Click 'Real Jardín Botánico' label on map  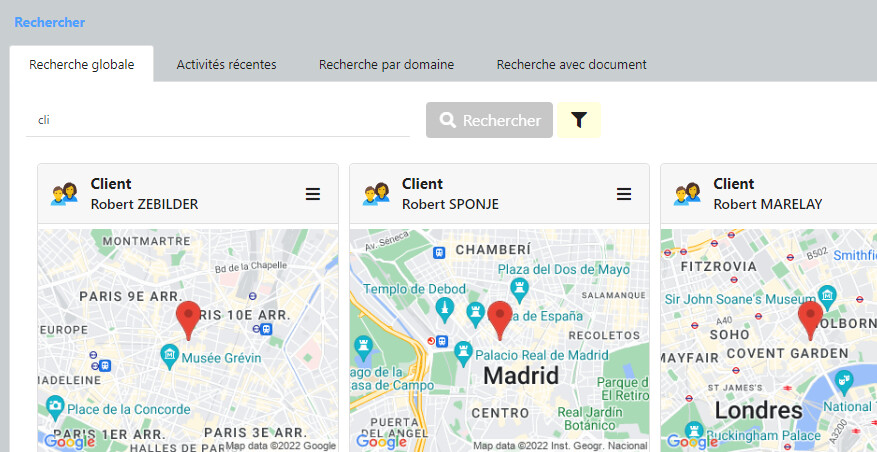[590, 418]
